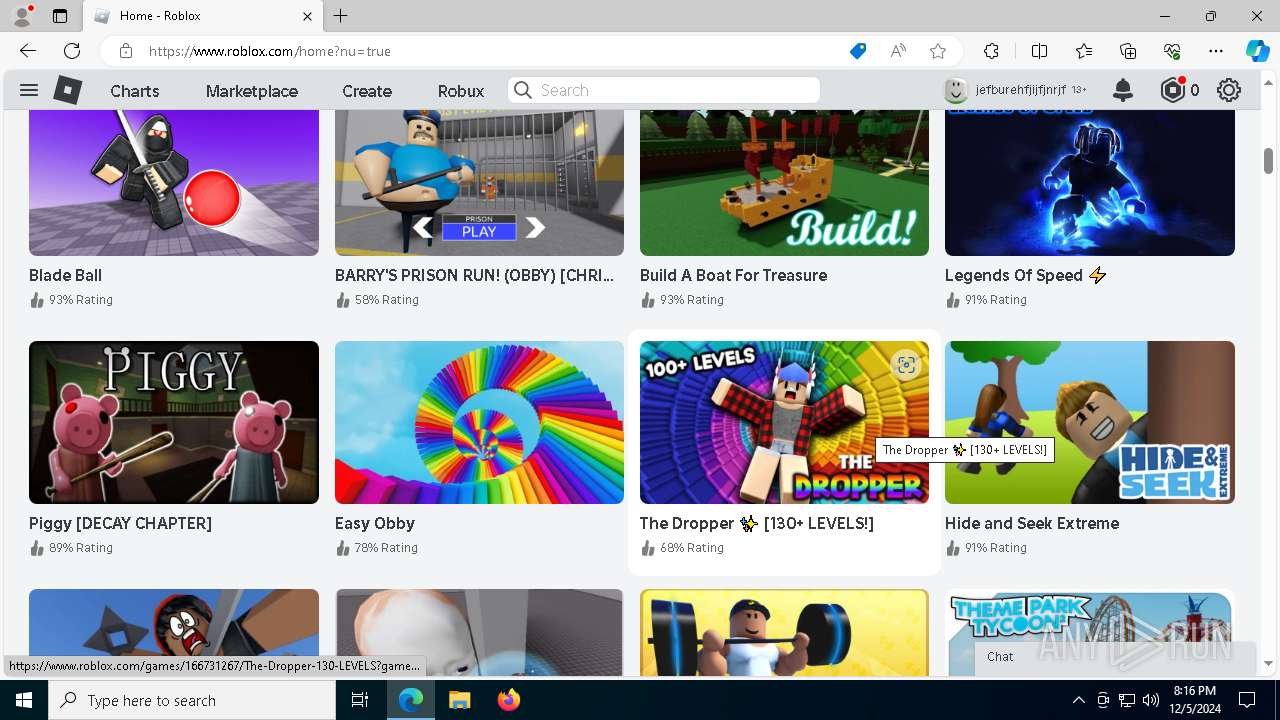Image resolution: width=1280 pixels, height=720 pixels.
Task: Click the shopping tag icon in address bar
Action: (858, 51)
